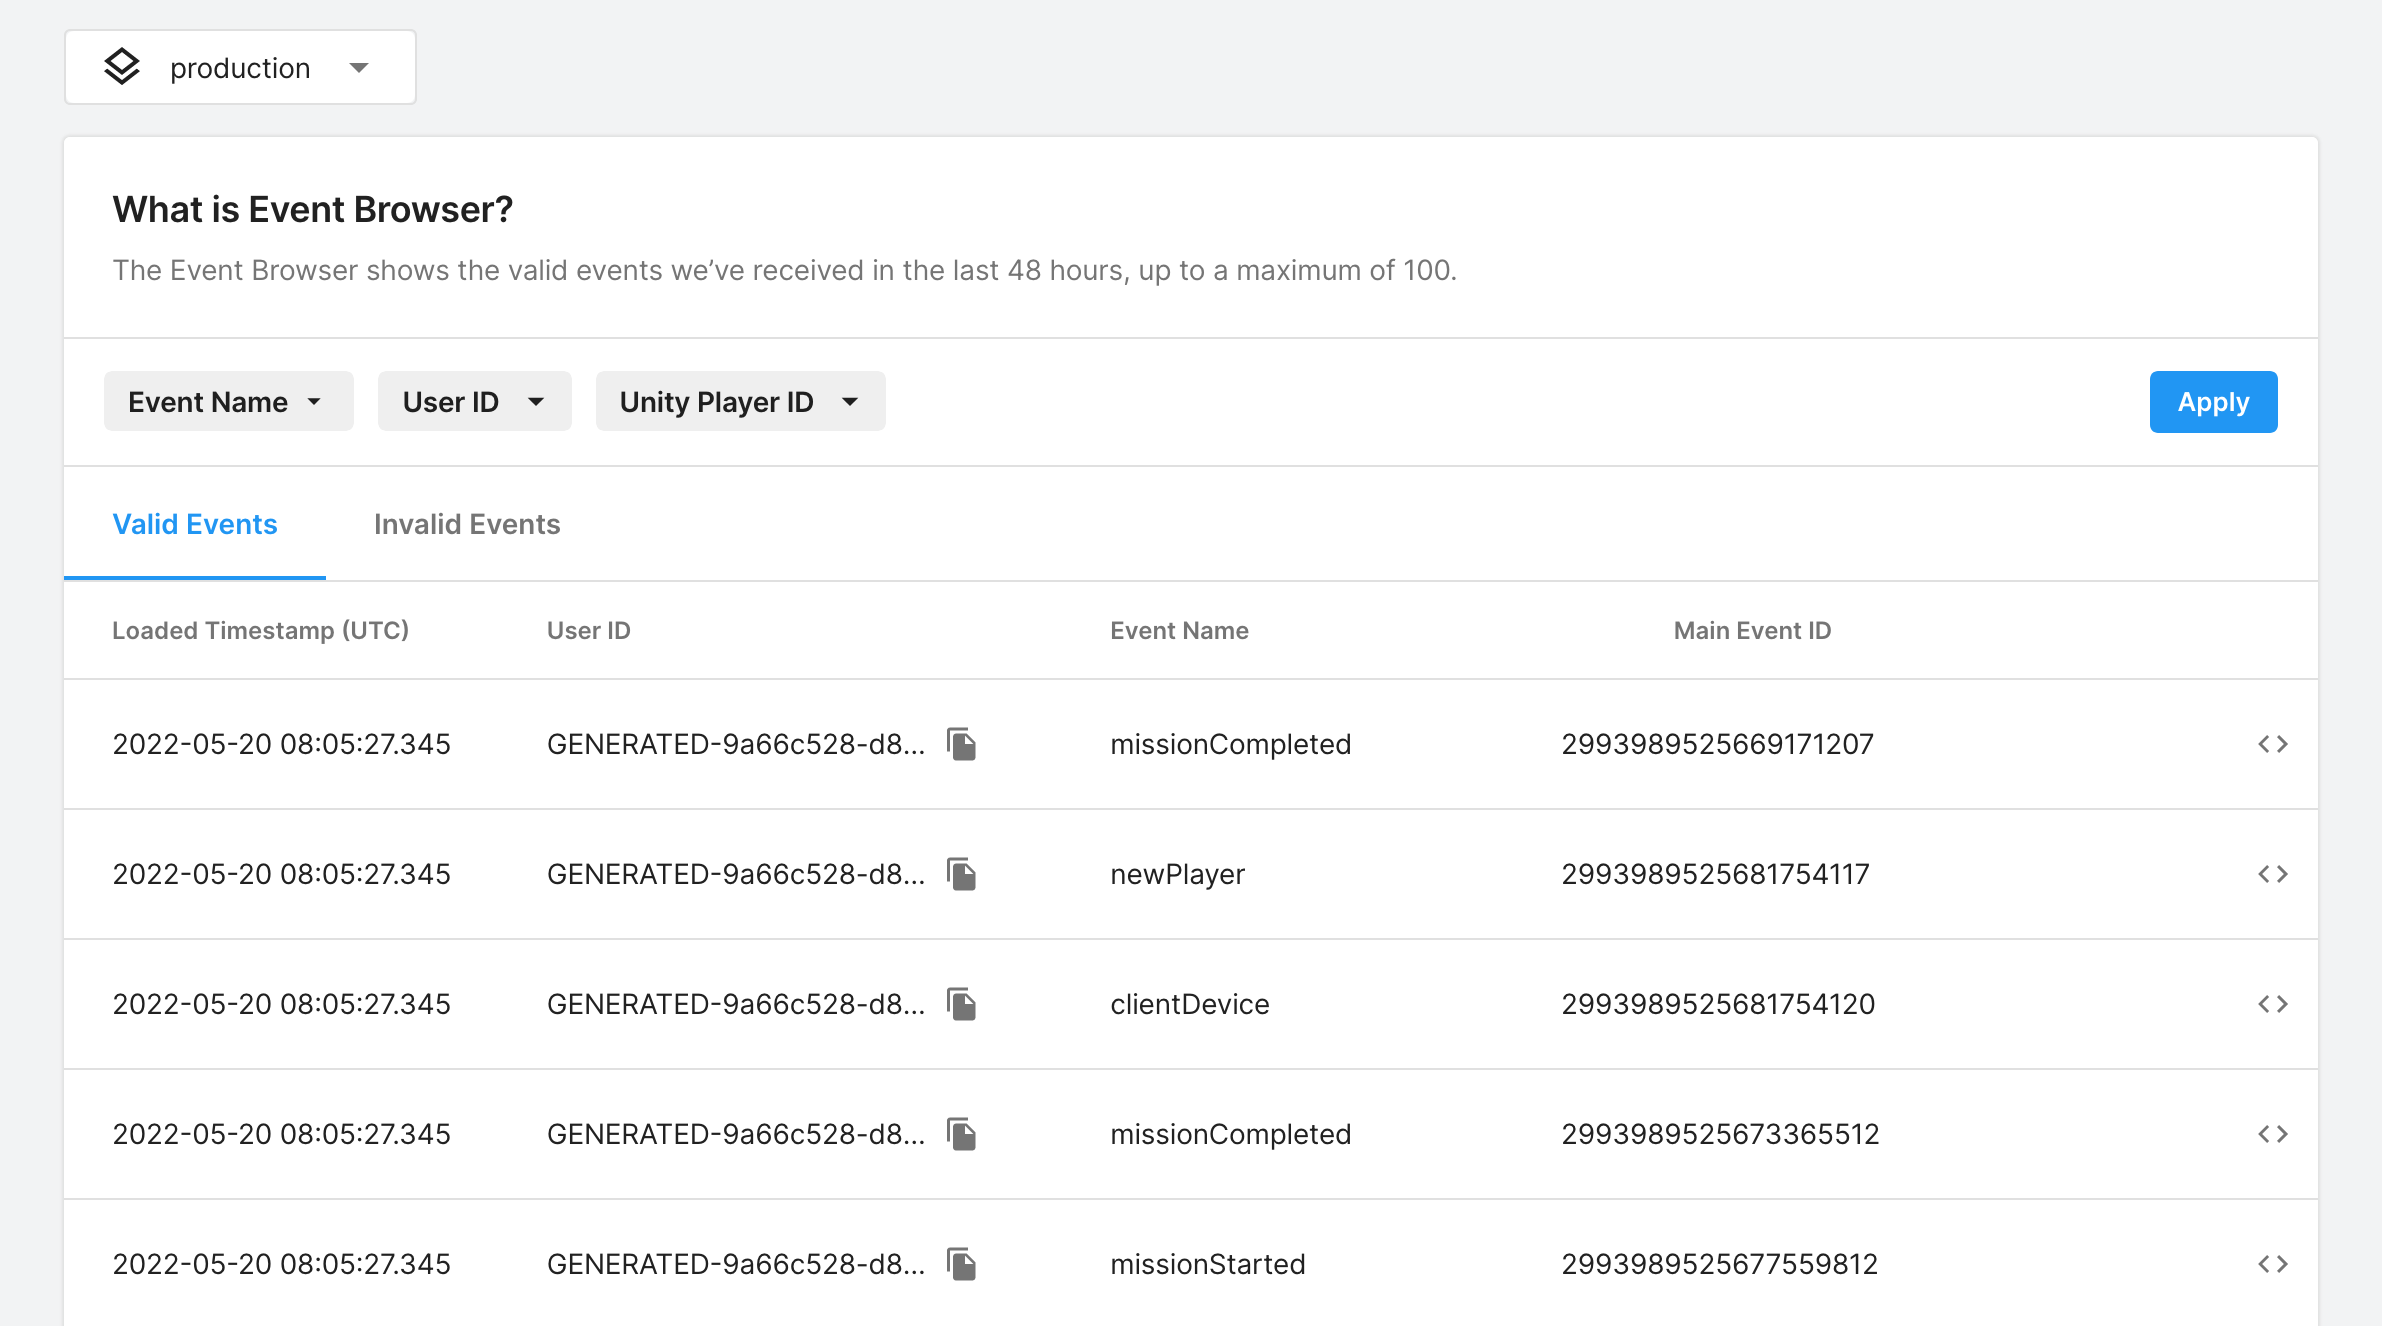
Task: Expand the Event Name filter
Action: point(228,401)
